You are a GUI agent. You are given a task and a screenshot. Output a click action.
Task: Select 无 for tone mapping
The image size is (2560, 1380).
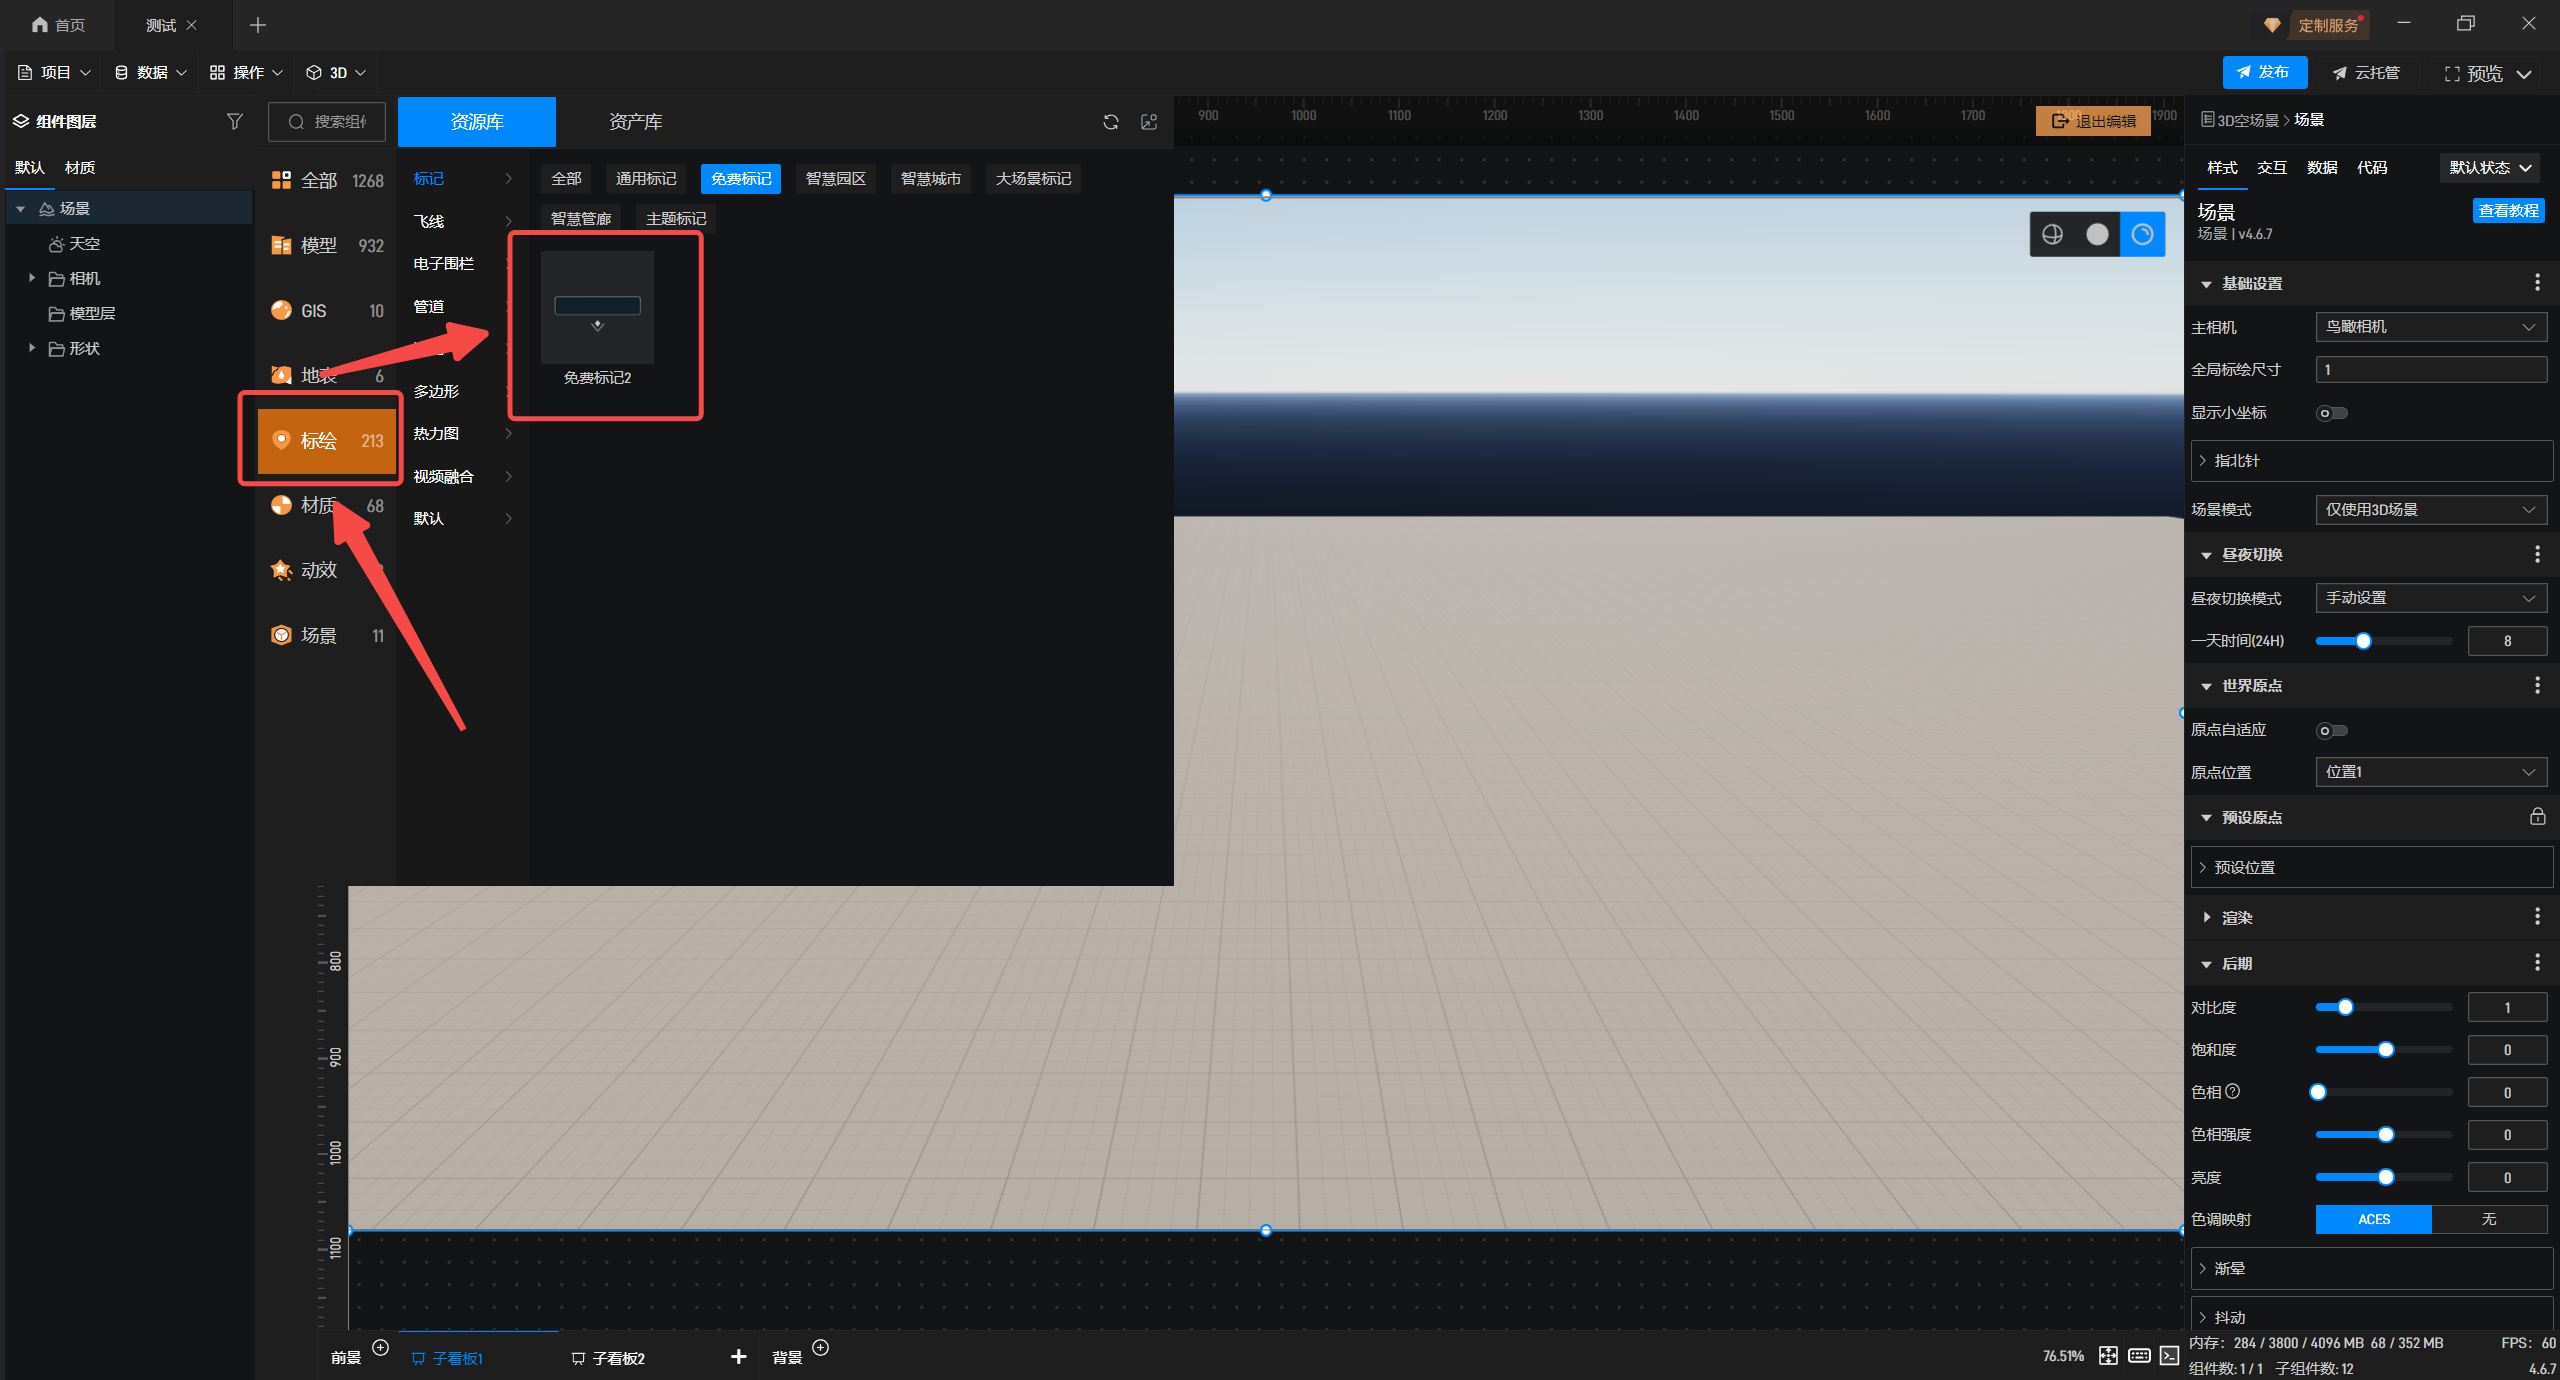pos(2488,1219)
